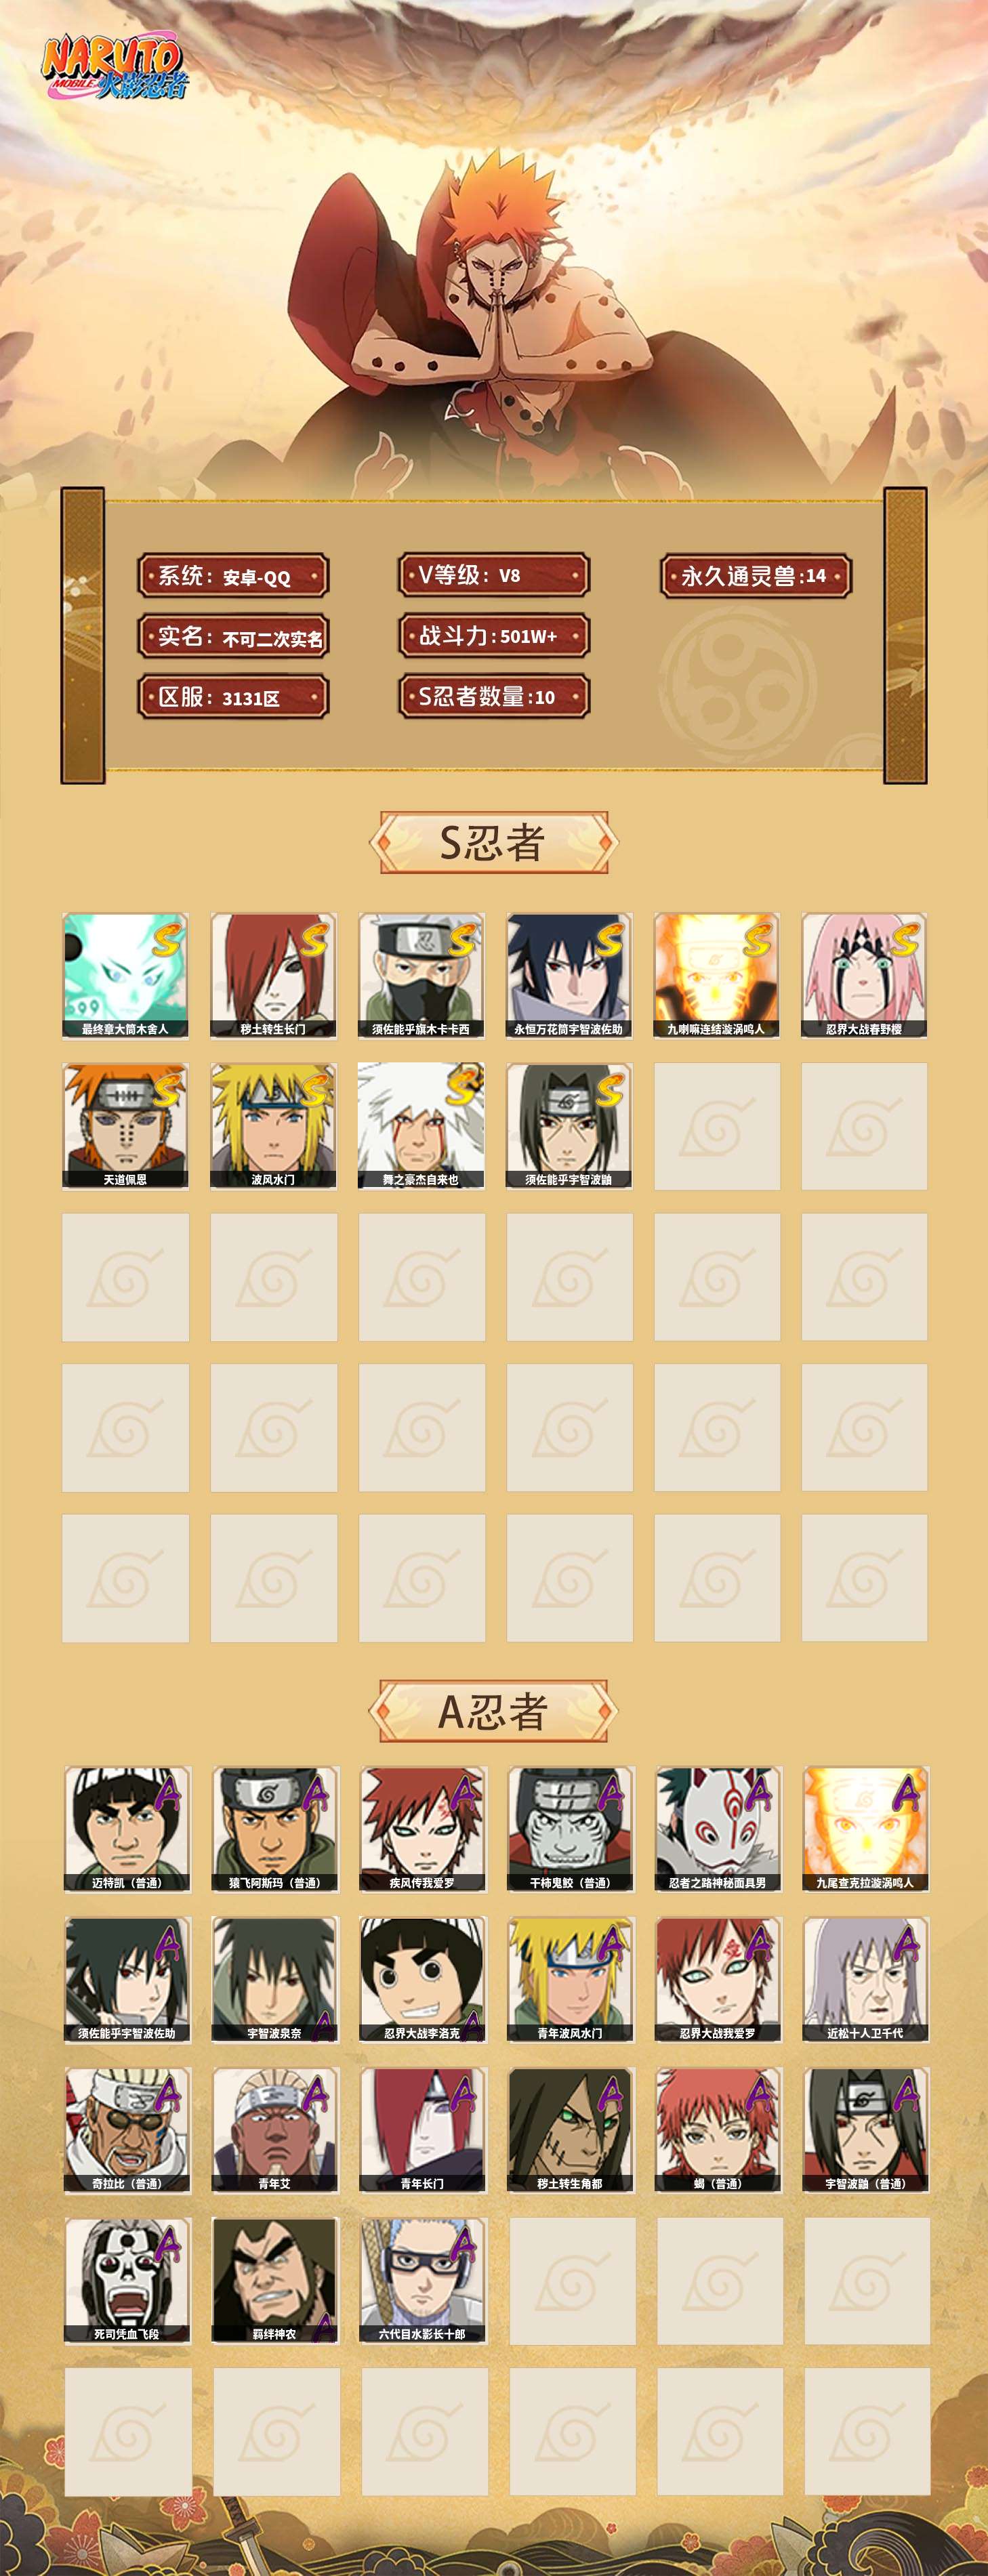Viewport: 988px width, 2576px height.
Task: Click the 区服 3131区 label
Action: 233,697
